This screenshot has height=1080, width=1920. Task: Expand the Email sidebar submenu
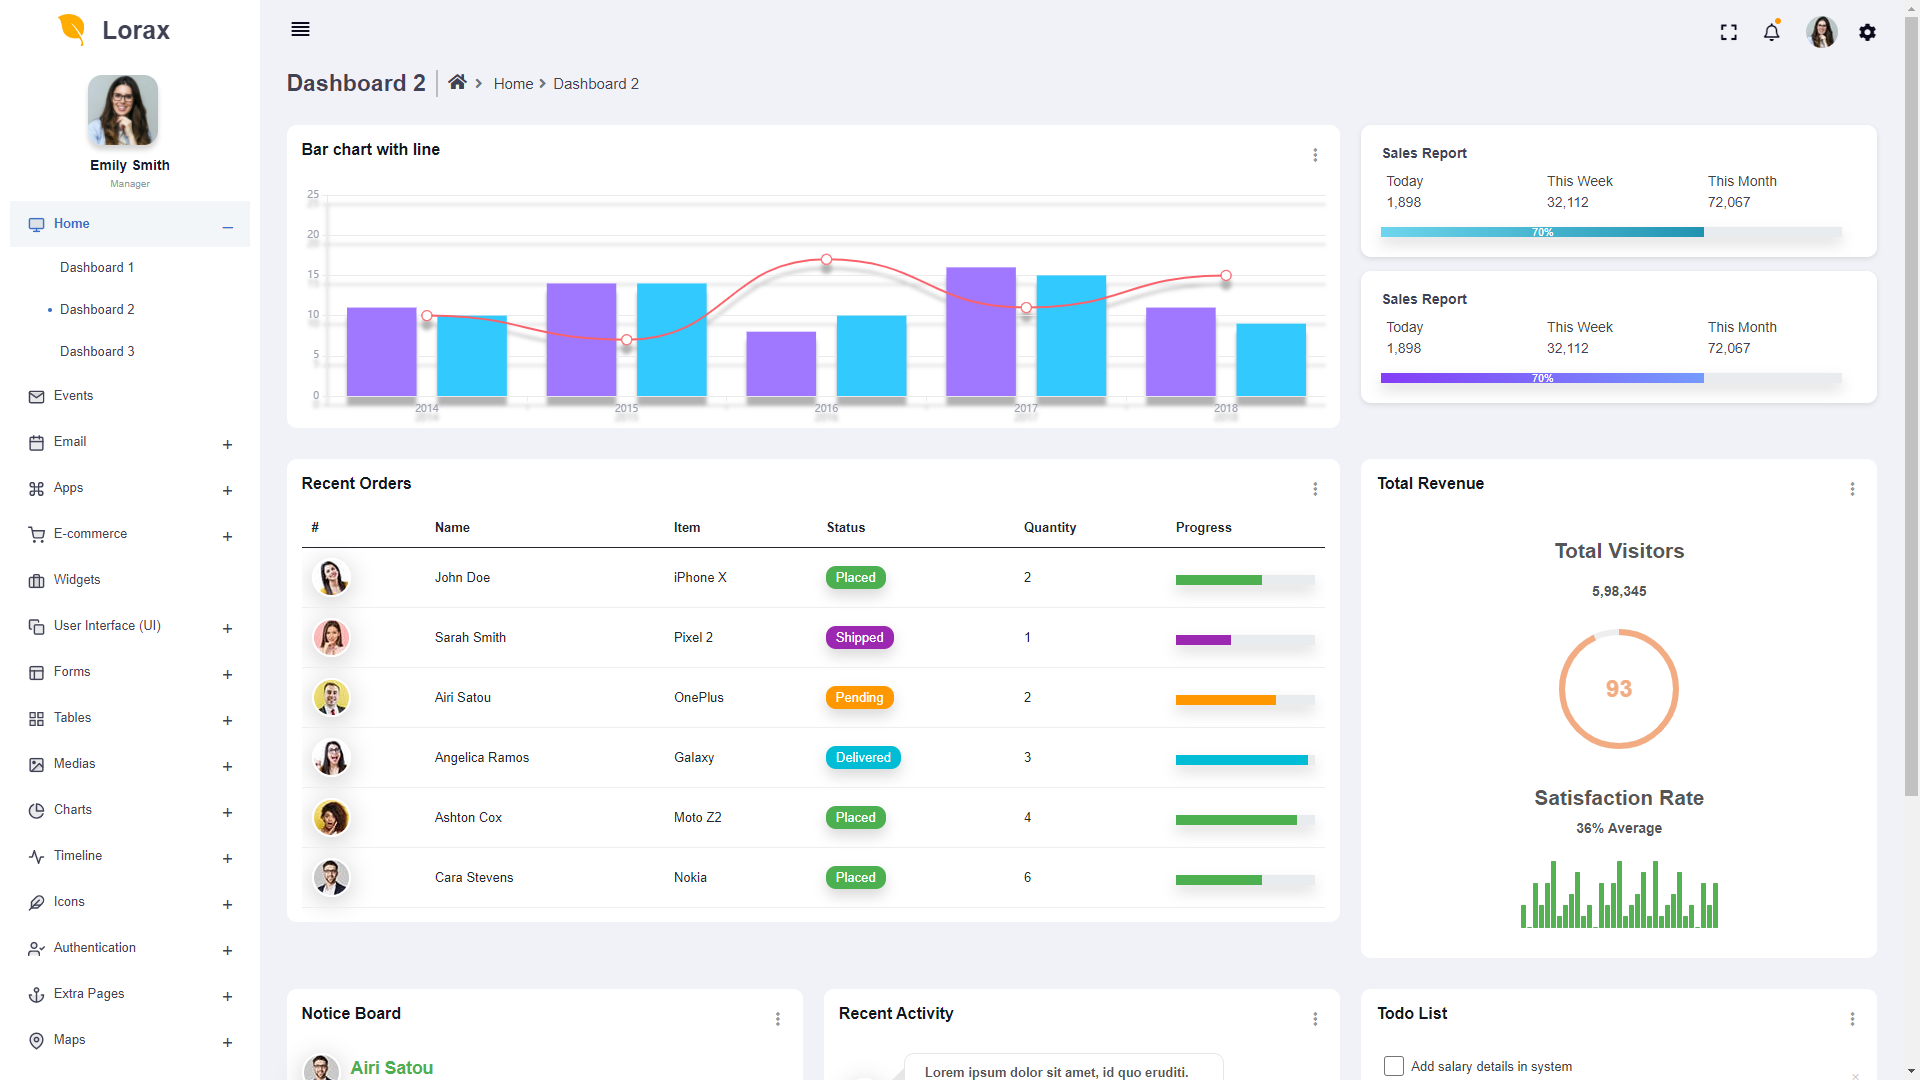[227, 444]
